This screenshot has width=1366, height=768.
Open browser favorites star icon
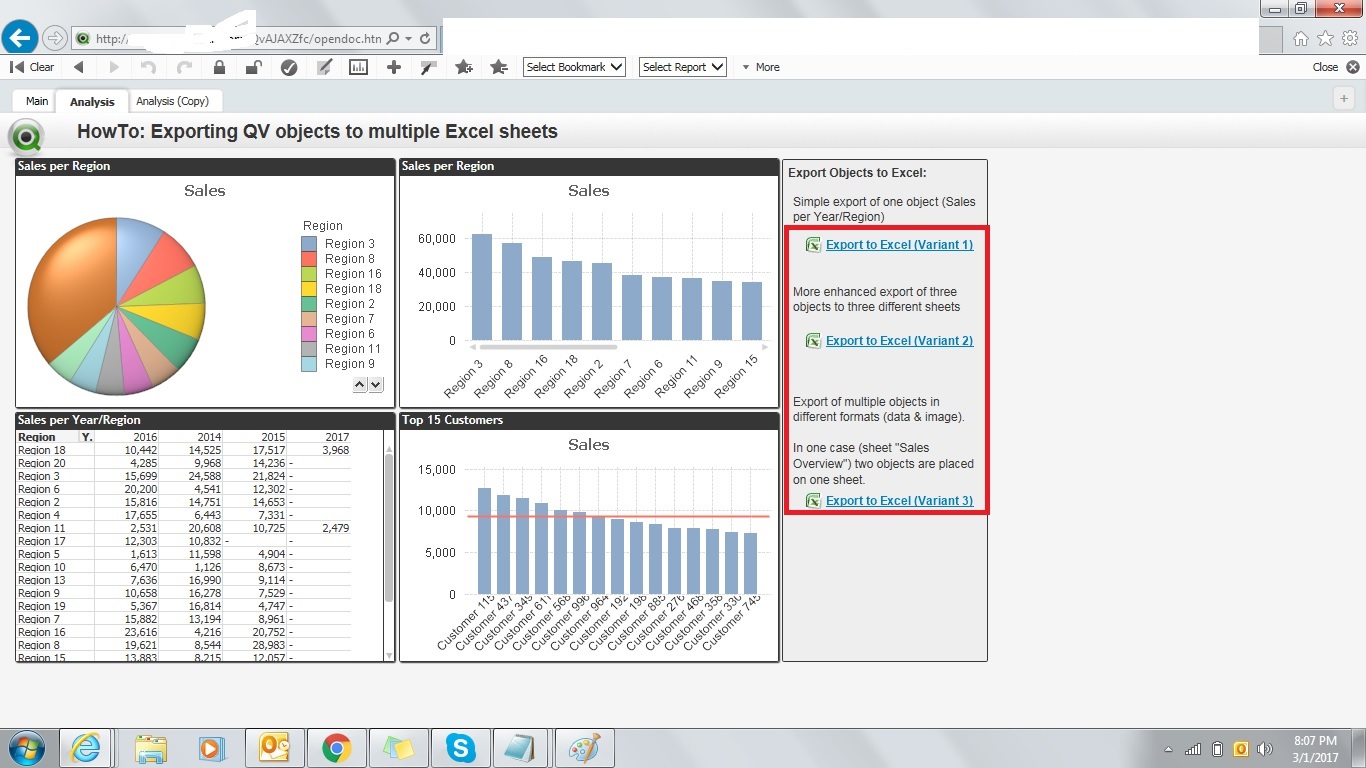pyautogui.click(x=1325, y=38)
